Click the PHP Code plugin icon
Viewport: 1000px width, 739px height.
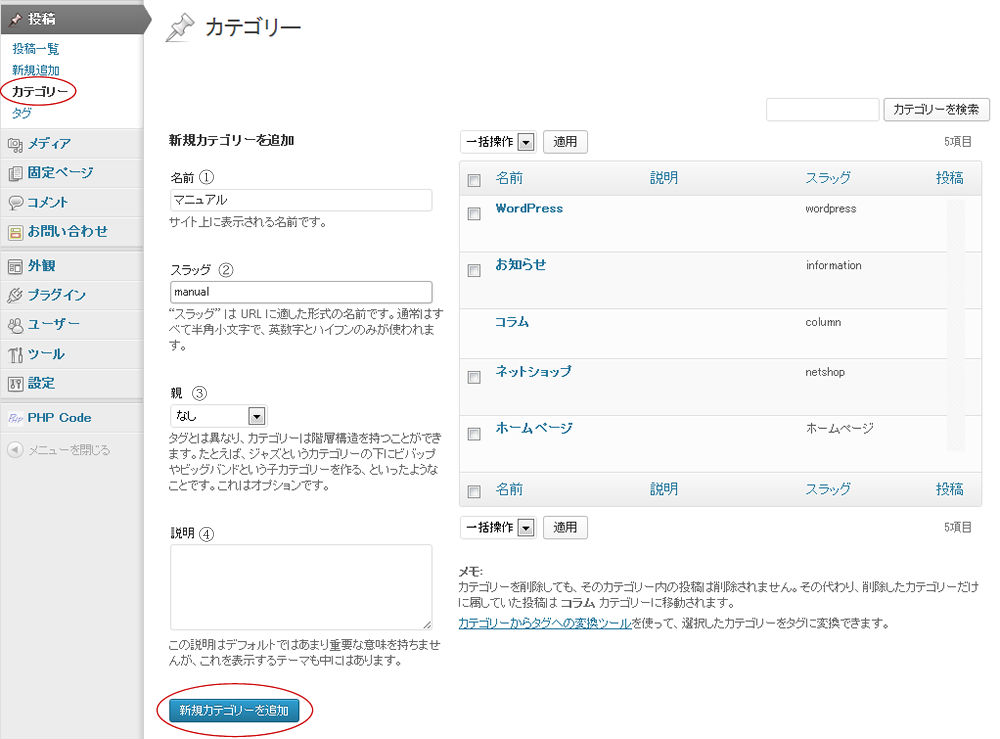coord(15,418)
